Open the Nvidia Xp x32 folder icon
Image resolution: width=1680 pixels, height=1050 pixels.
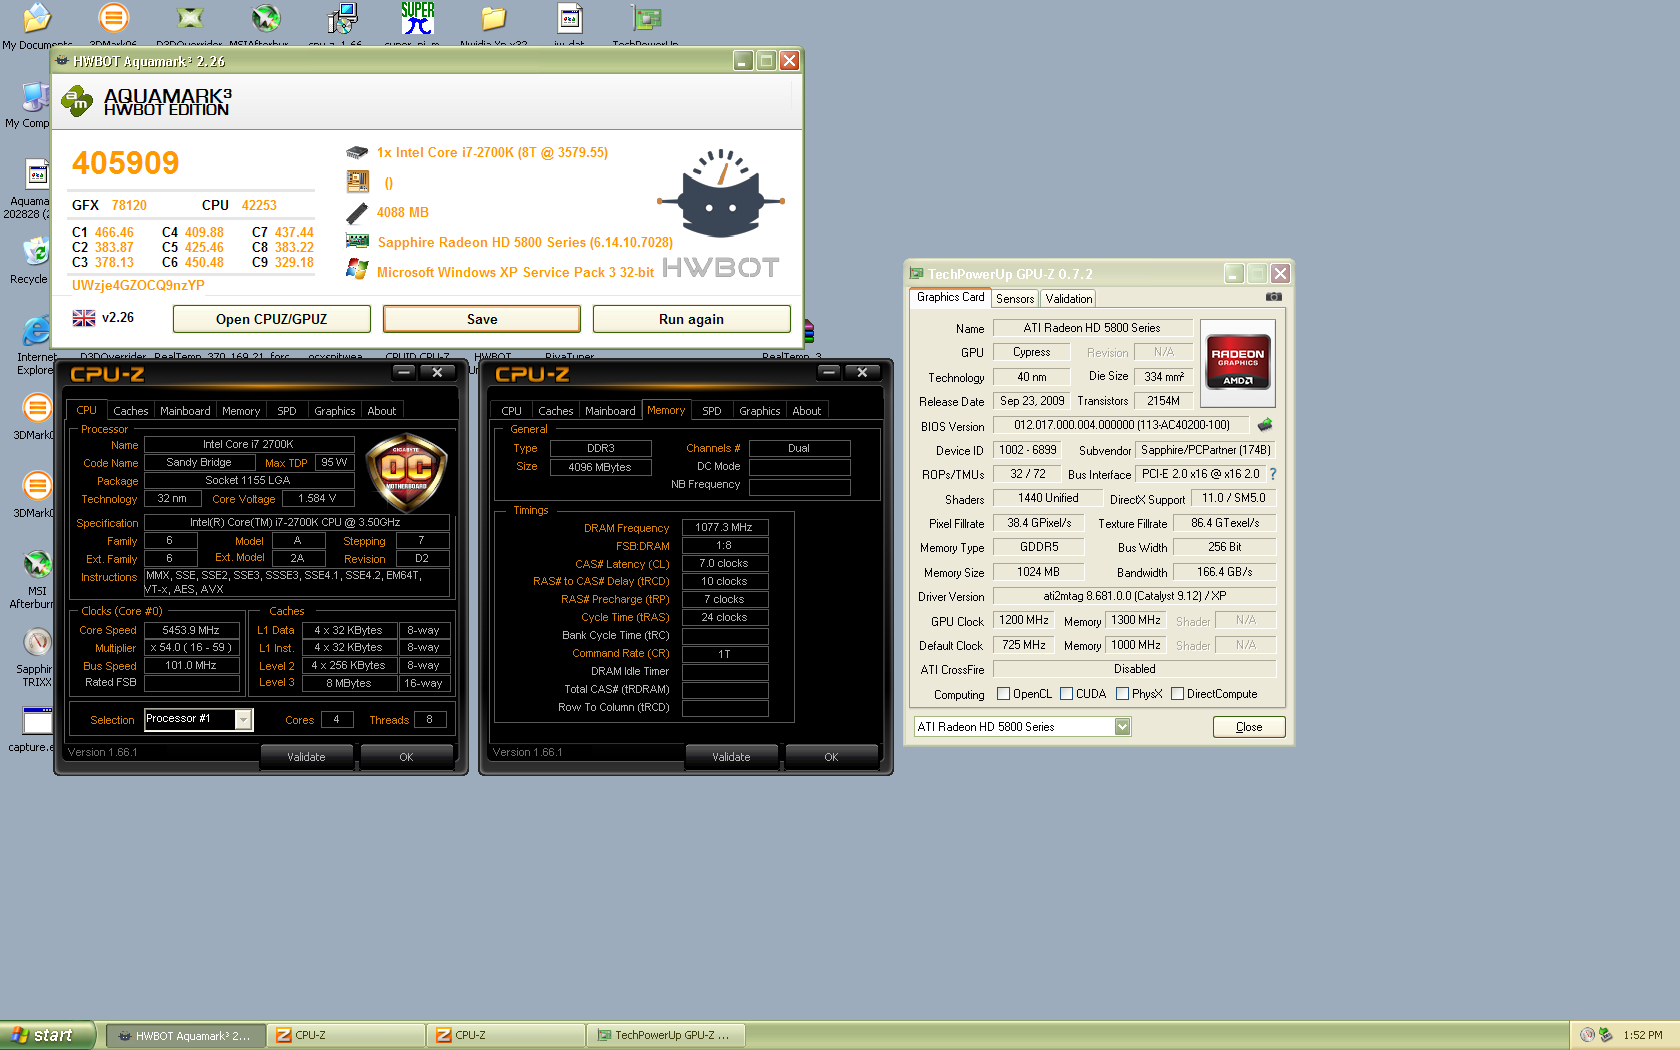tap(493, 18)
